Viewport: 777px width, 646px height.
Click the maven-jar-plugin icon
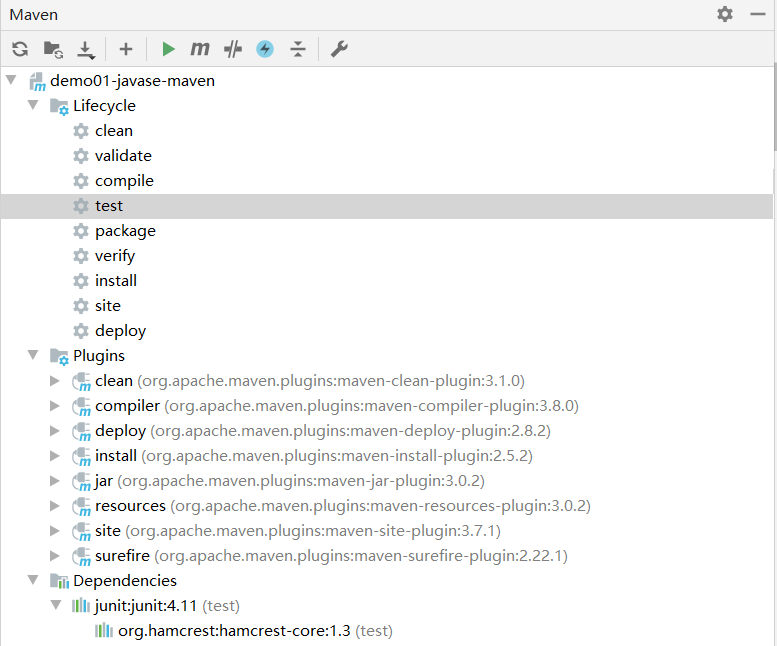coord(81,482)
